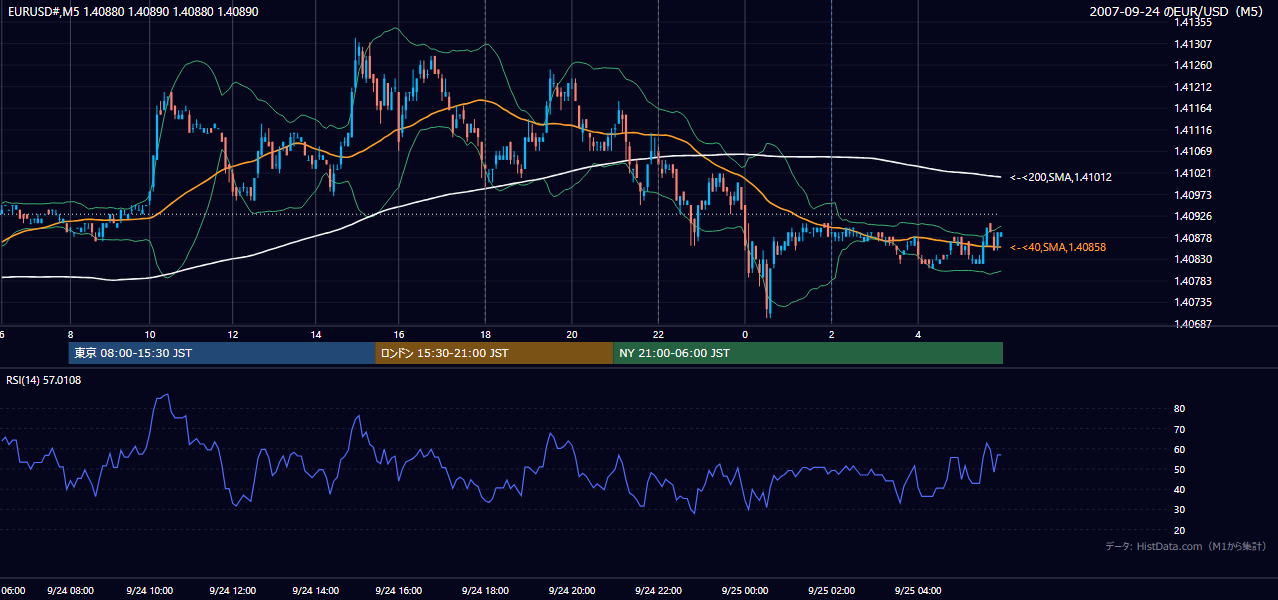Click RSI level 30 on axis
The width and height of the screenshot is (1278, 600).
tap(1180, 510)
